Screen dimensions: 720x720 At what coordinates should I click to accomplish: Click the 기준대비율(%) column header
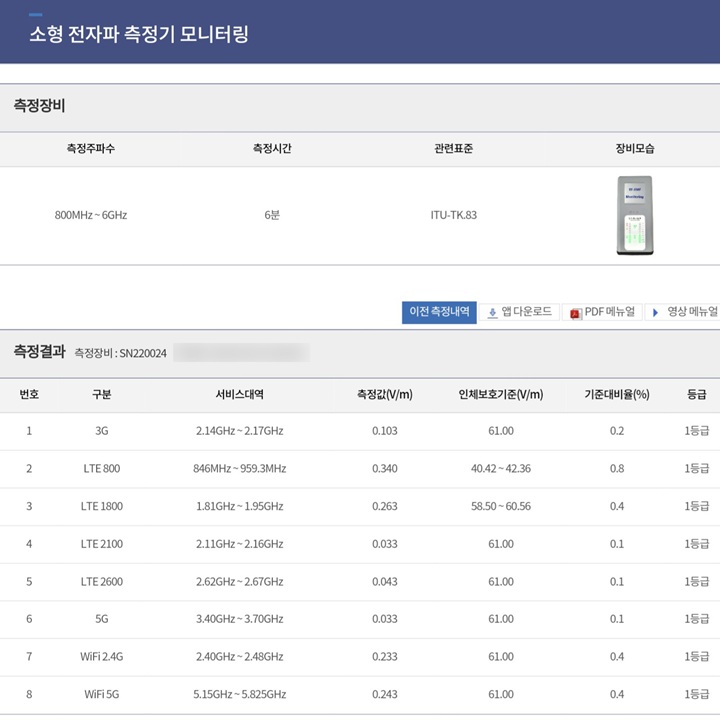pos(617,394)
